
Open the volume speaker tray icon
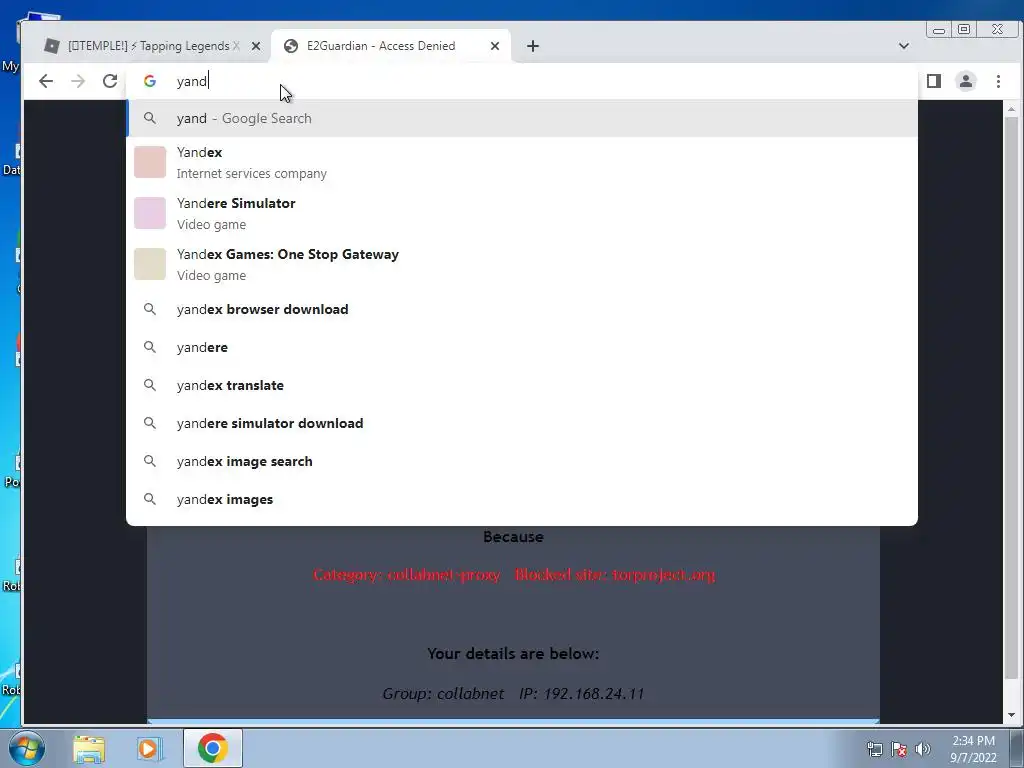[923, 749]
